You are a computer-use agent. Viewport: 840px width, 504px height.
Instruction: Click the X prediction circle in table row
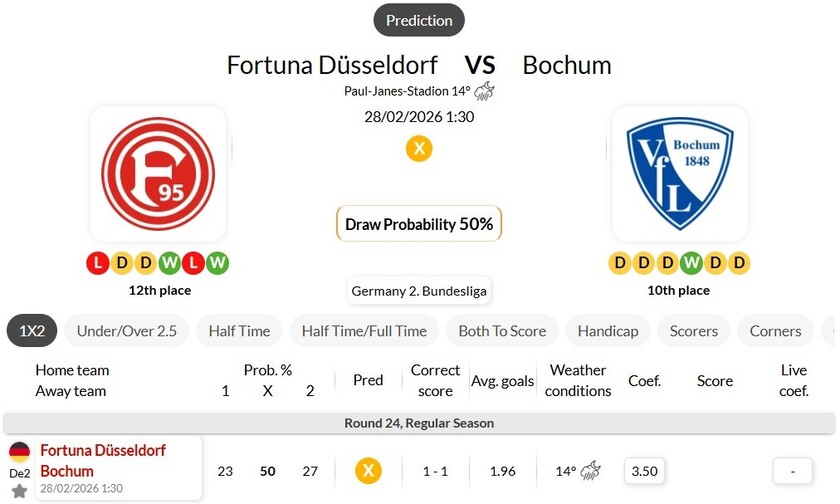pos(368,470)
